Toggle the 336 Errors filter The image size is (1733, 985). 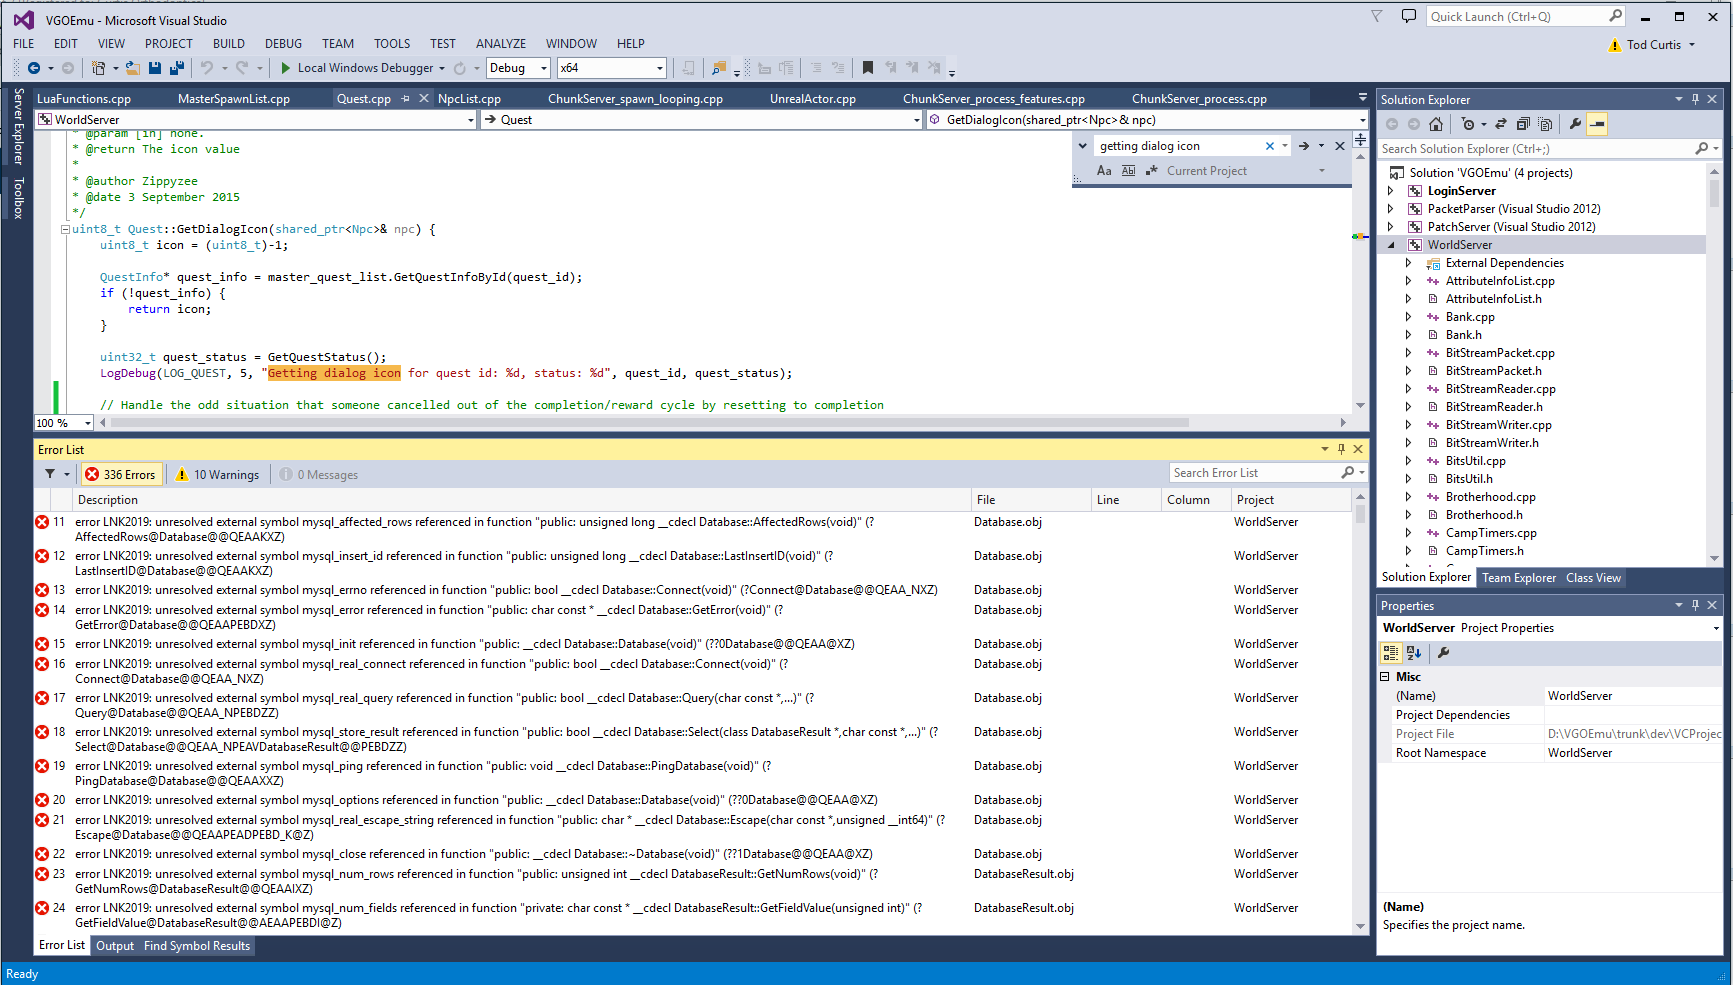click(121, 475)
